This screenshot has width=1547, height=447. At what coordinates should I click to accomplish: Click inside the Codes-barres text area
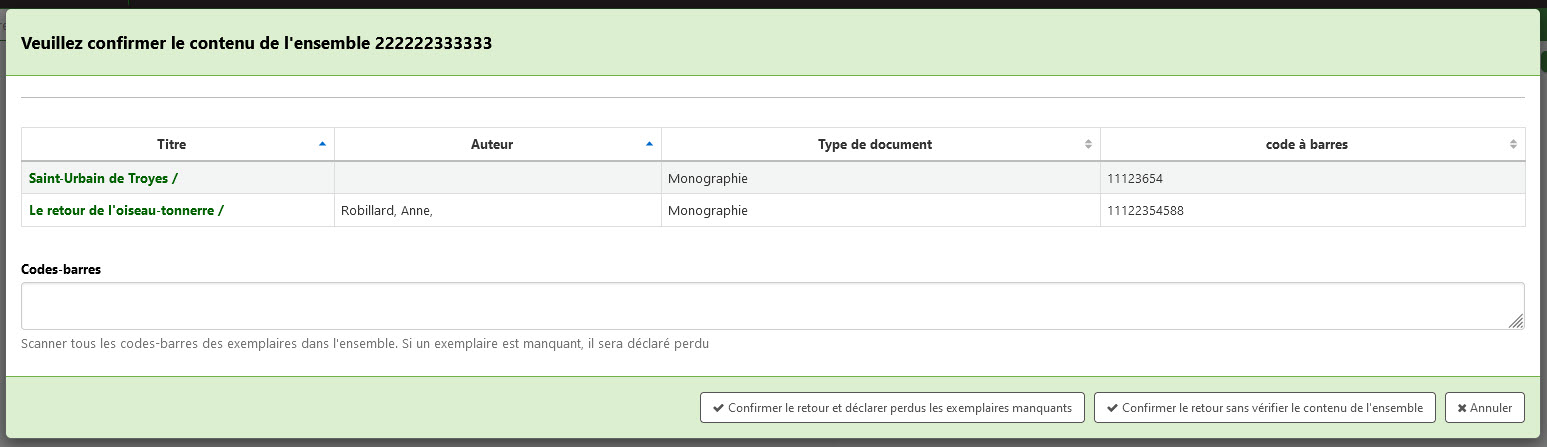coord(772,306)
